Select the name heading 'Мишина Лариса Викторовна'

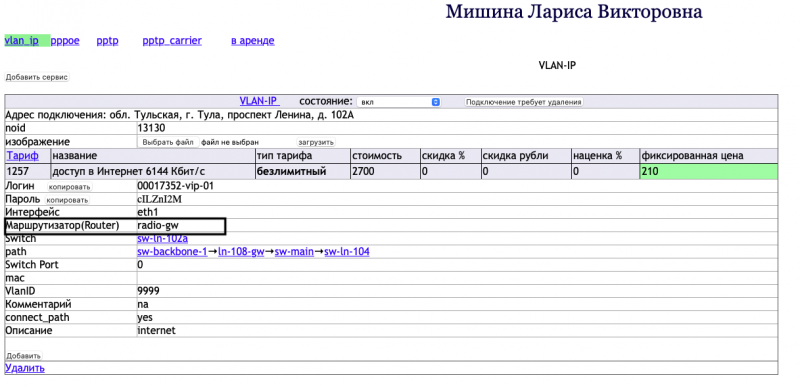(x=574, y=12)
